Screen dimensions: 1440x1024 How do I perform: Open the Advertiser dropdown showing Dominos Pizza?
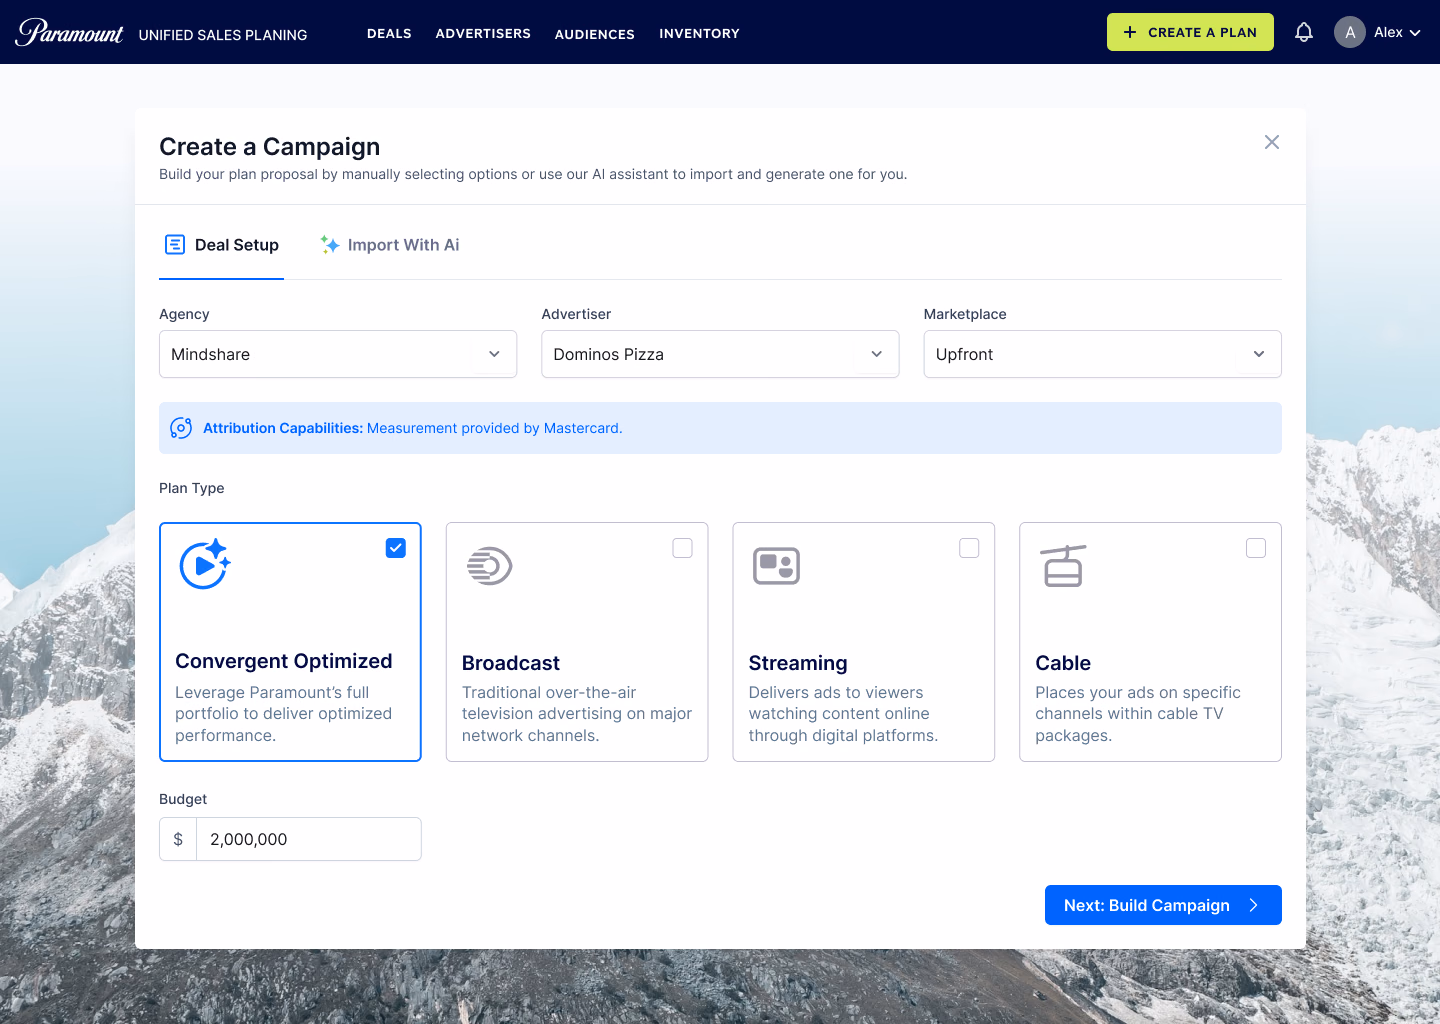[x=720, y=354]
